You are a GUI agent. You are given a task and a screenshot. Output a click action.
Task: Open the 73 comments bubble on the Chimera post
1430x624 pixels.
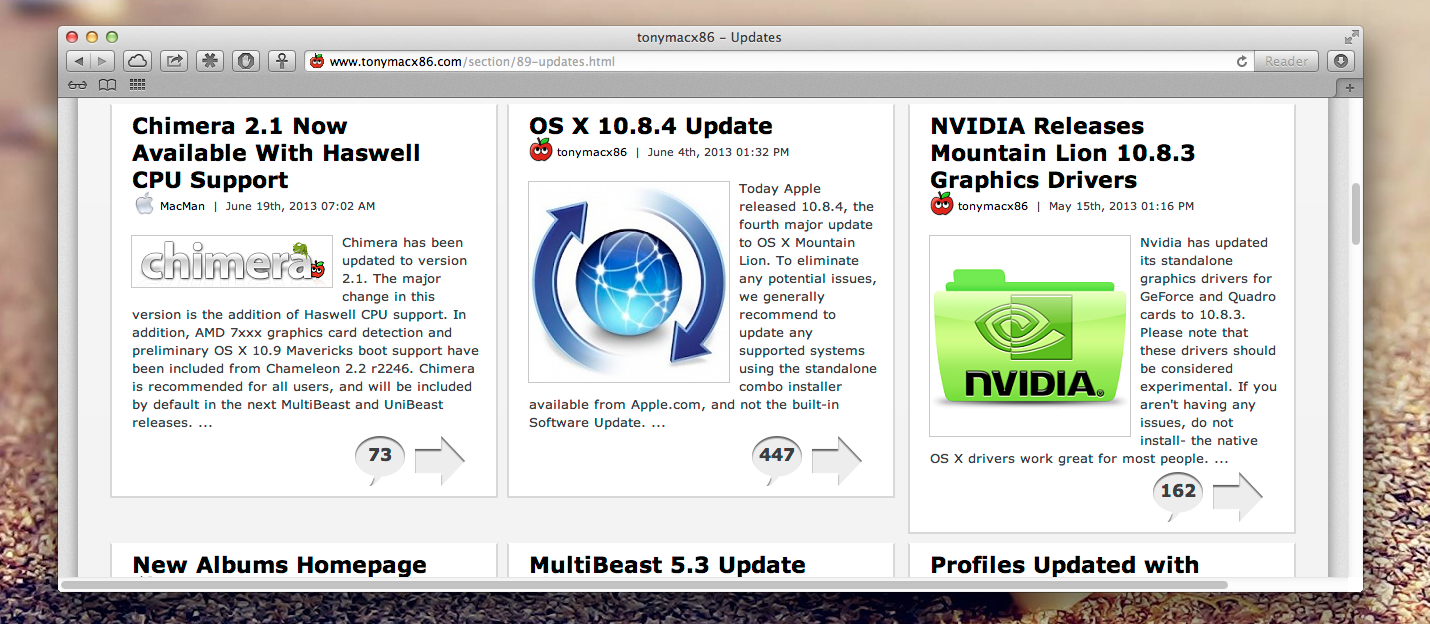click(380, 459)
